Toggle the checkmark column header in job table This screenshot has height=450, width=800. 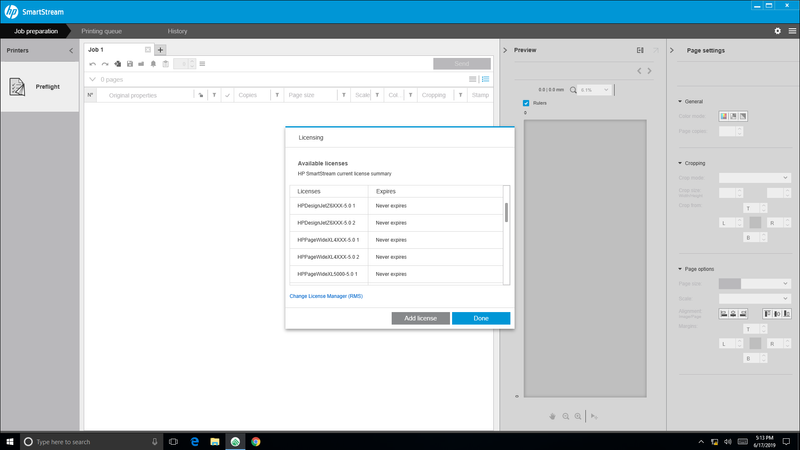tap(228, 95)
